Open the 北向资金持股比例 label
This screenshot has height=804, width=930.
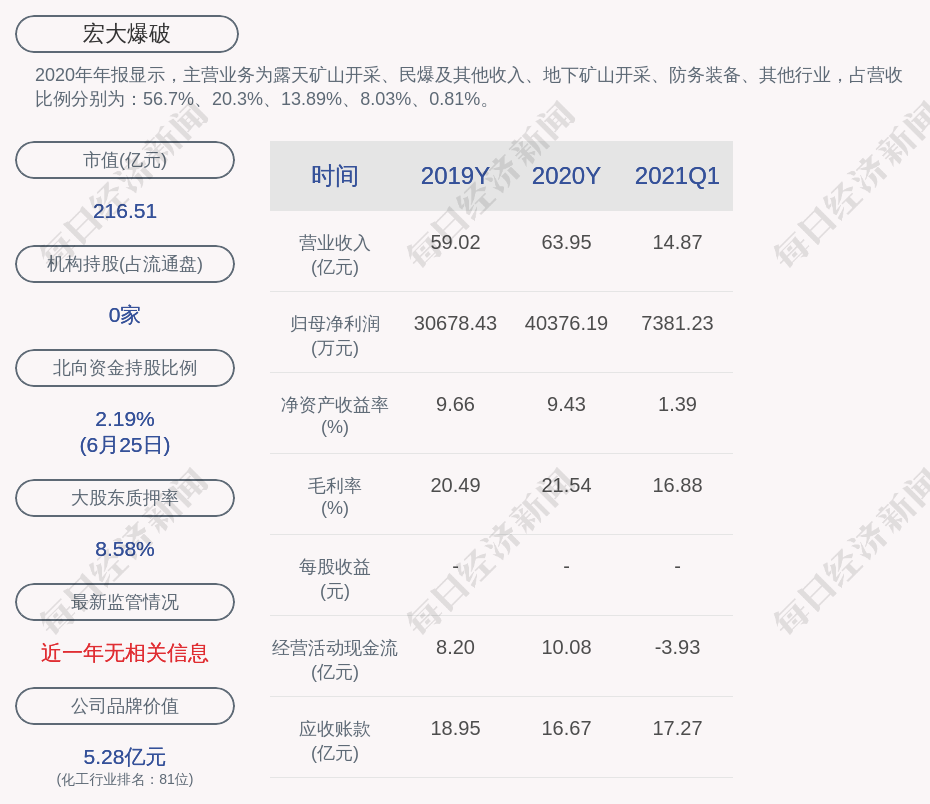125,368
